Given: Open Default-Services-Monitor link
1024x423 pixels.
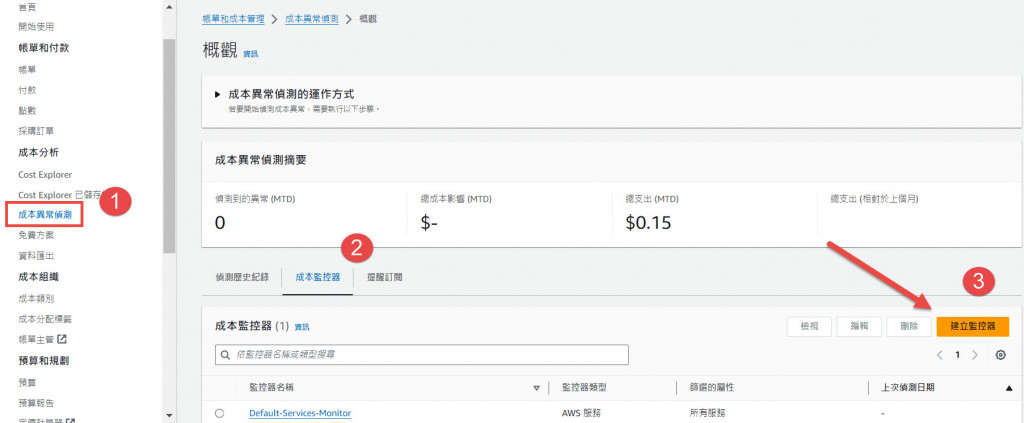Looking at the screenshot, I should [300, 413].
